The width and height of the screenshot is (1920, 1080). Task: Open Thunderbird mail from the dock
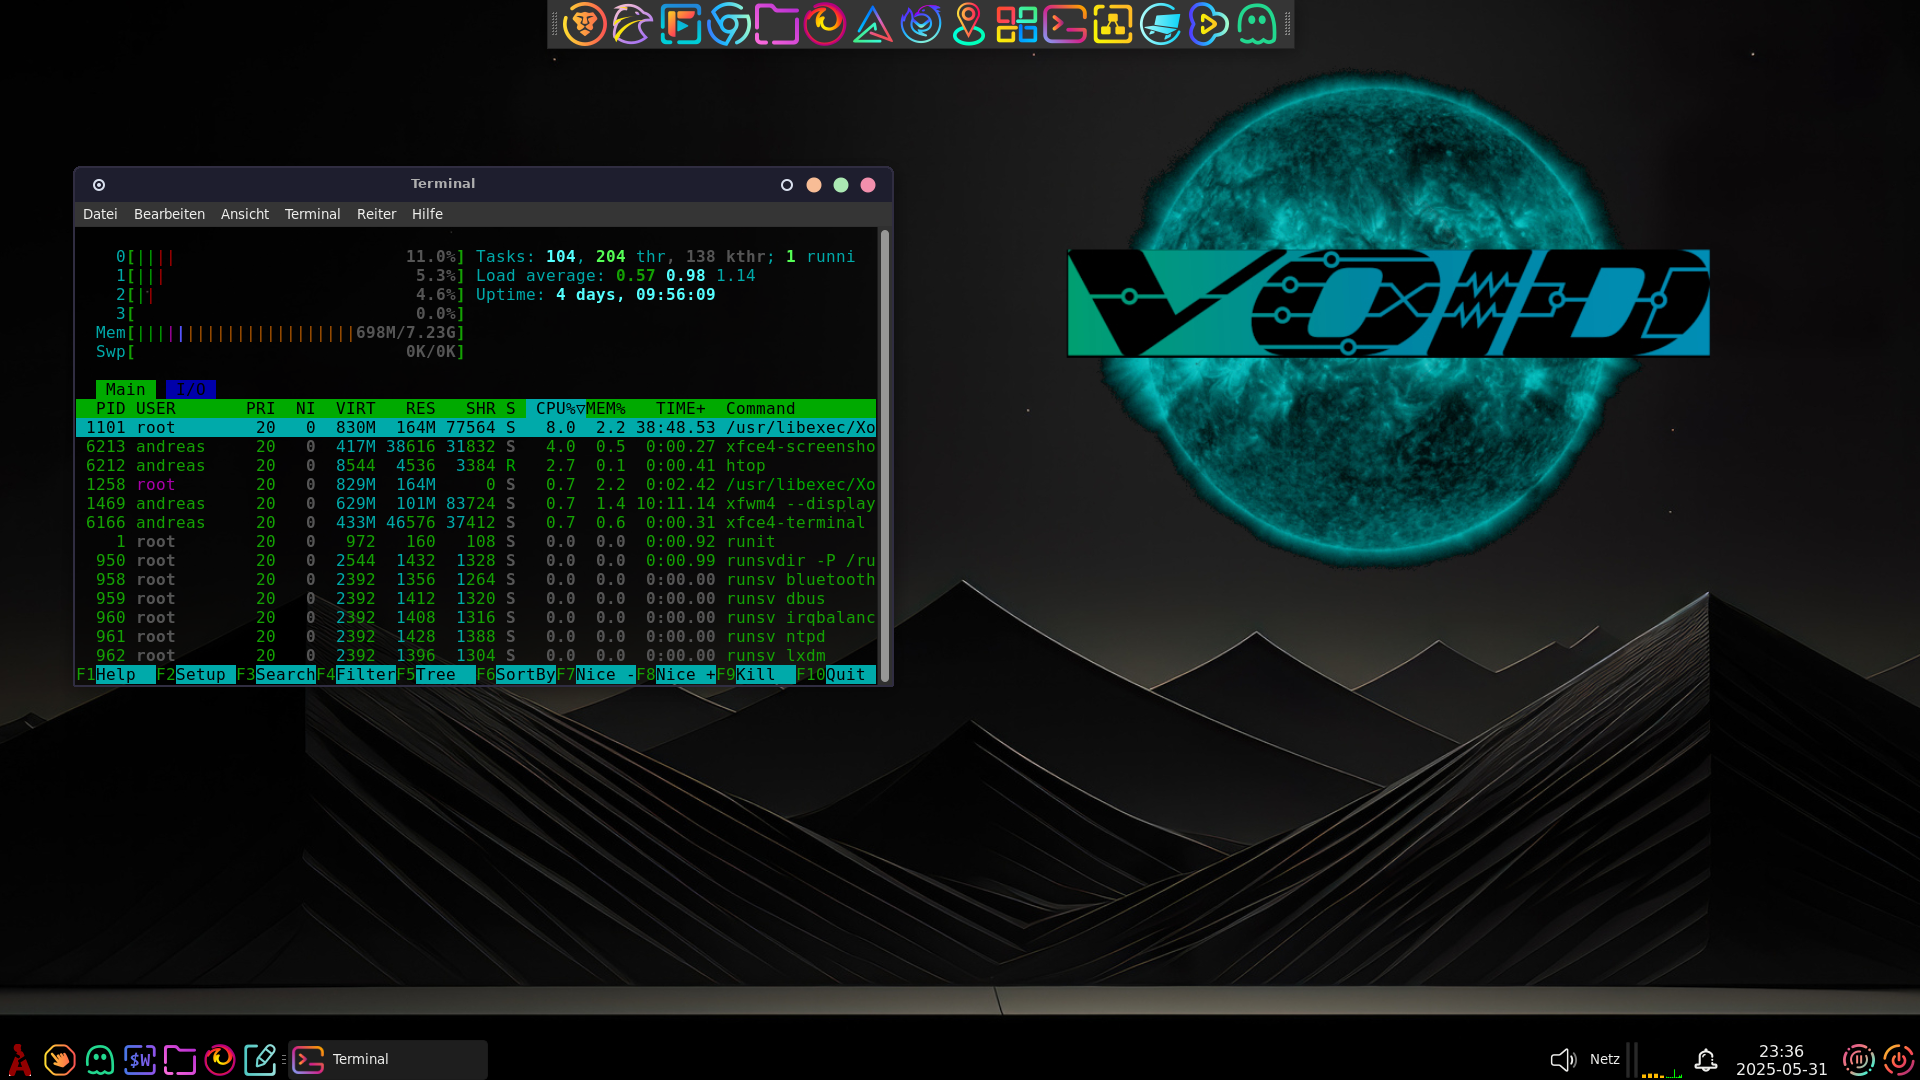click(921, 24)
